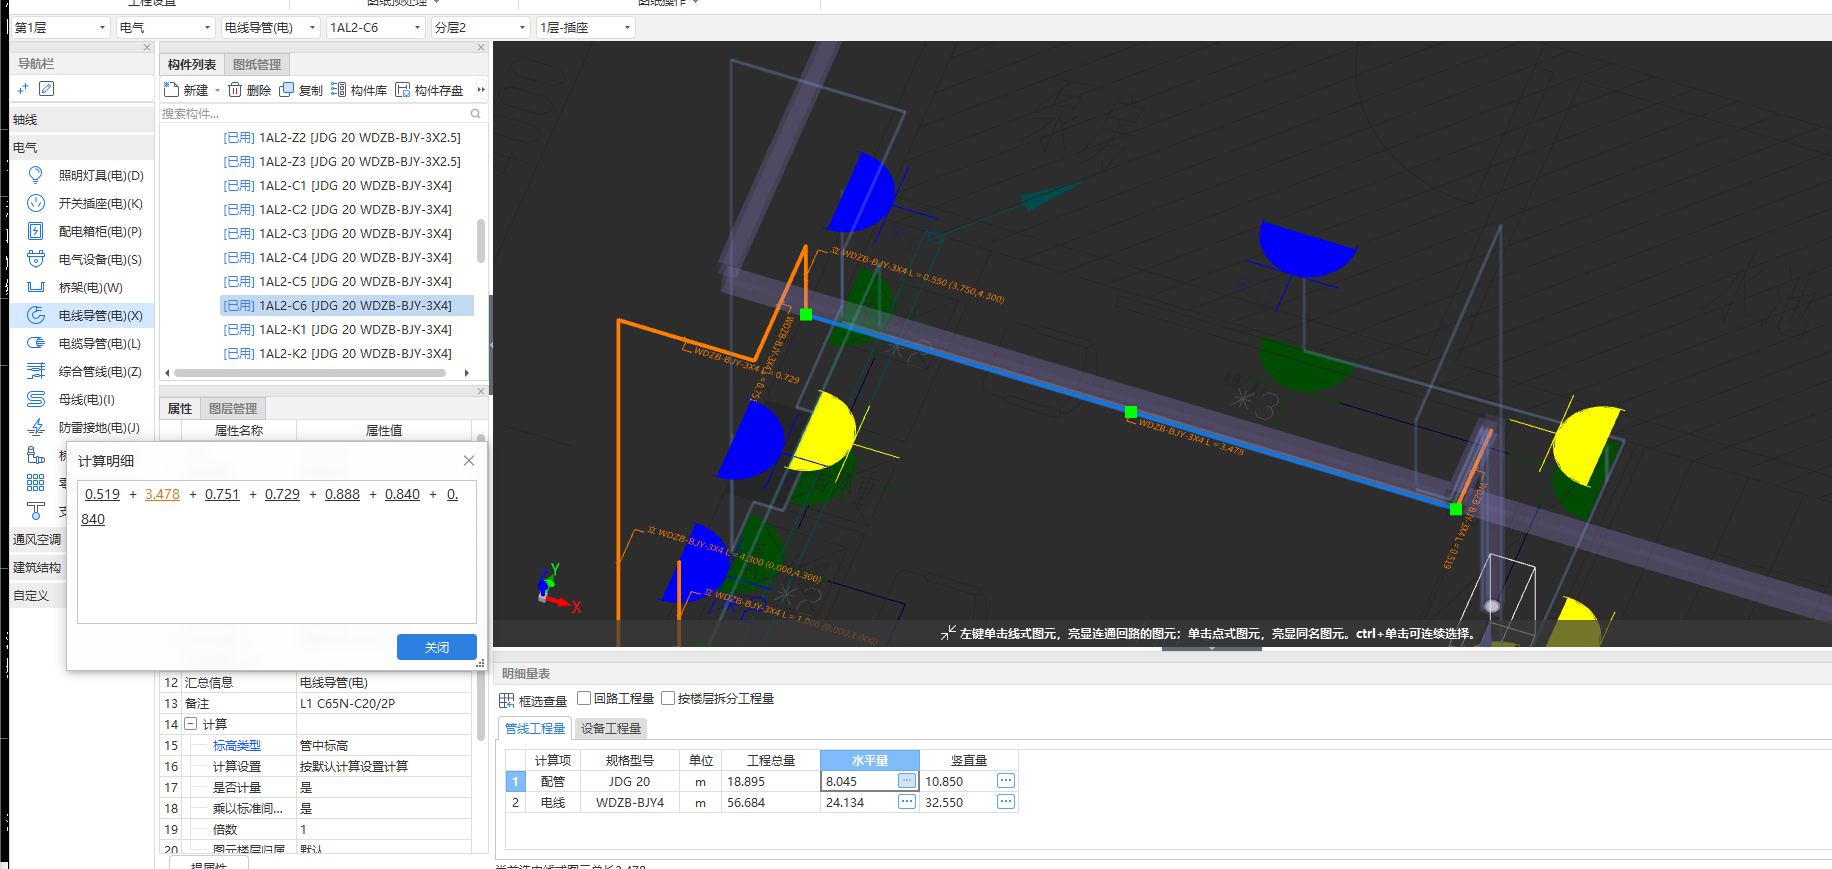Click the component list vertical scrollbar
Viewport: 1832px width, 869px height.
[481, 241]
